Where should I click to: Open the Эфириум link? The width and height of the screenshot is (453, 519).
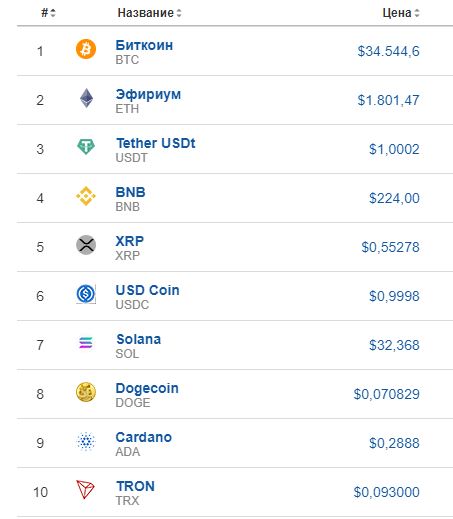tap(148, 94)
